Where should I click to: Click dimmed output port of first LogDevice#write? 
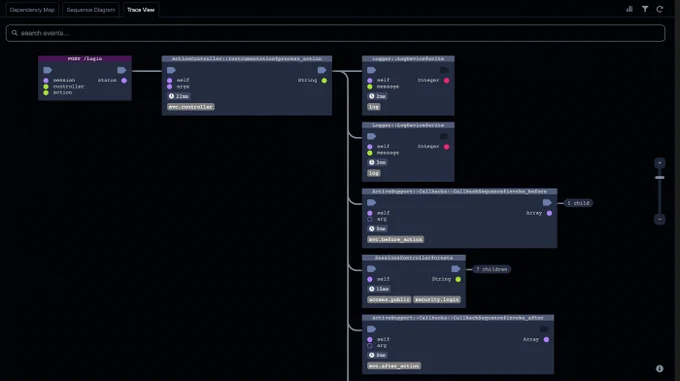tap(445, 70)
